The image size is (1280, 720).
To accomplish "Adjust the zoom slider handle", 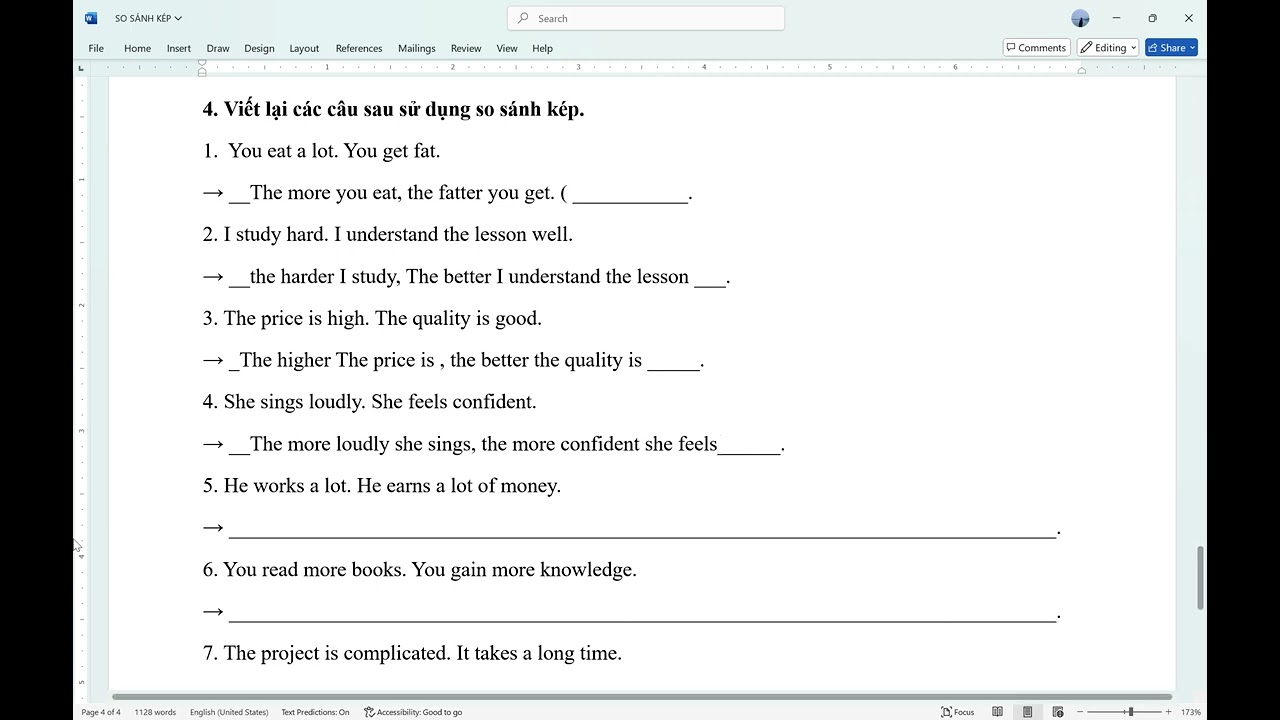I will (x=1131, y=712).
